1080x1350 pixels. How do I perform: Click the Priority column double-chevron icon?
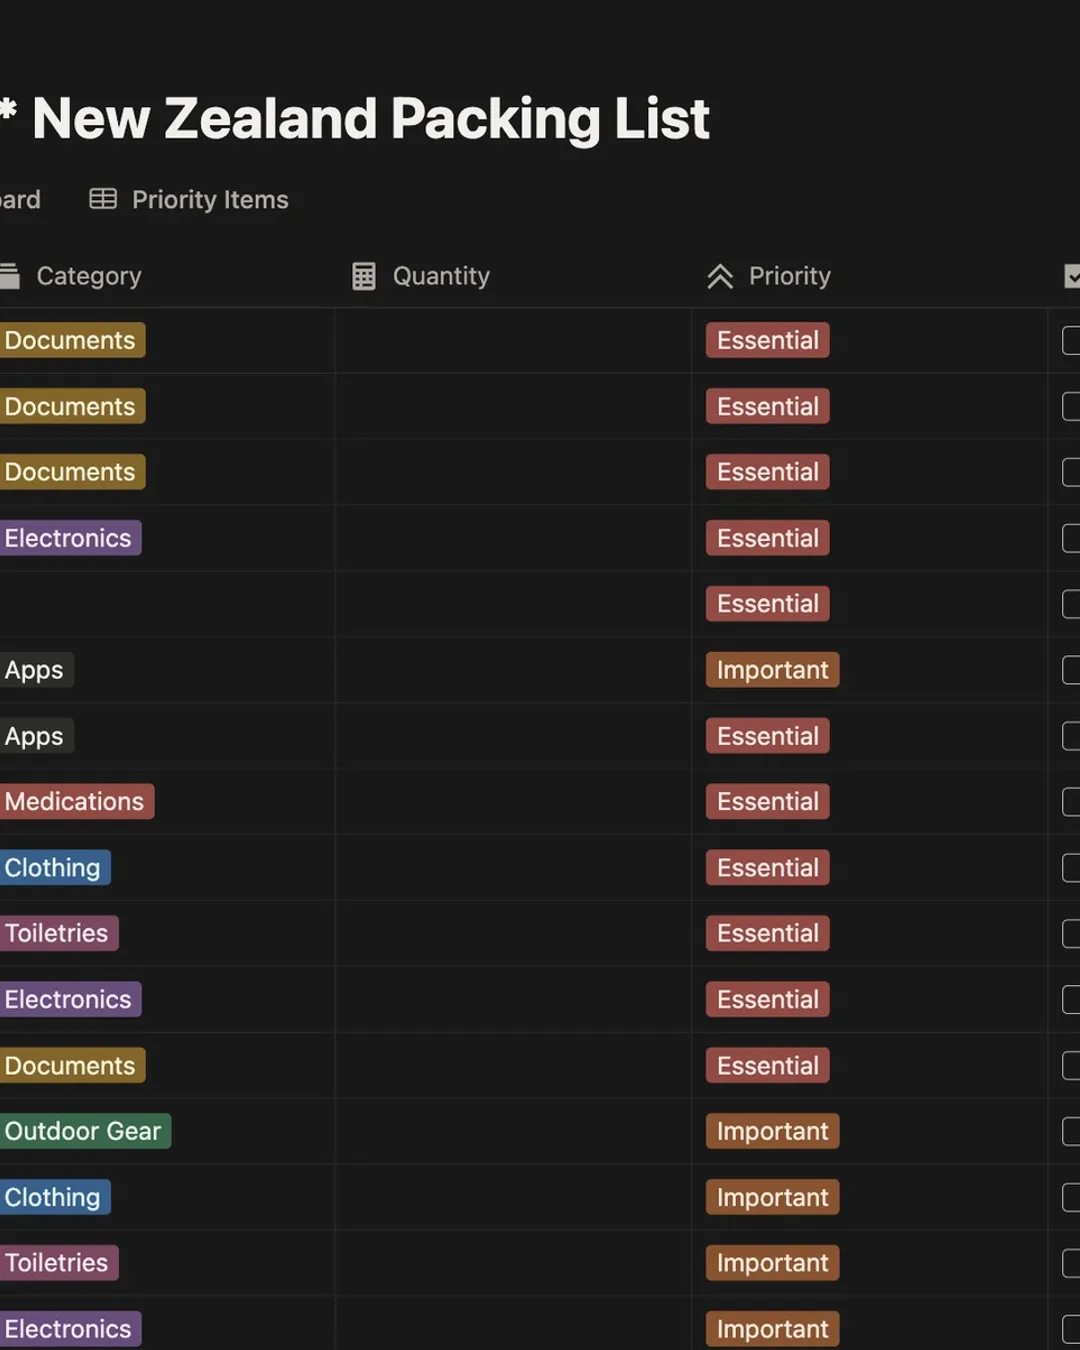[720, 276]
